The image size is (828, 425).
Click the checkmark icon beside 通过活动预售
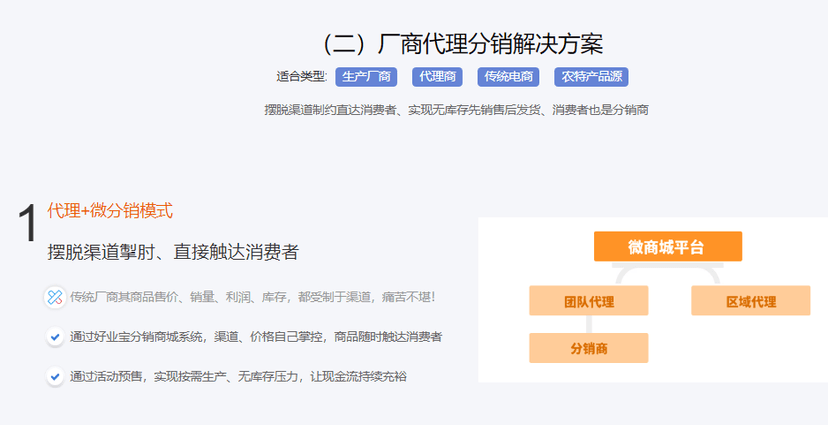pos(55,377)
